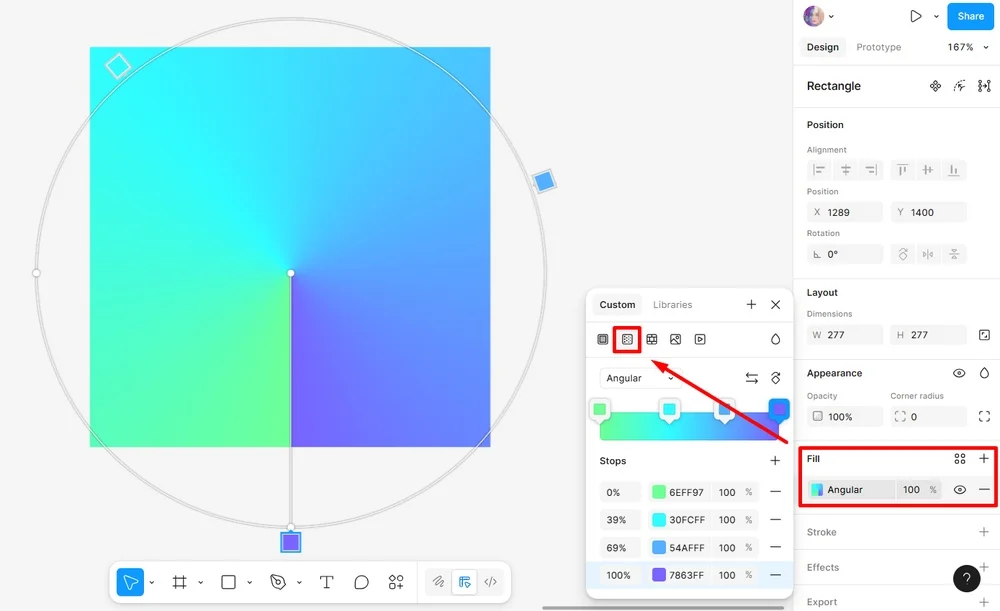Image resolution: width=1000 pixels, height=611 pixels.
Task: Remove the 54AFFF gradient stop
Action: point(776,547)
